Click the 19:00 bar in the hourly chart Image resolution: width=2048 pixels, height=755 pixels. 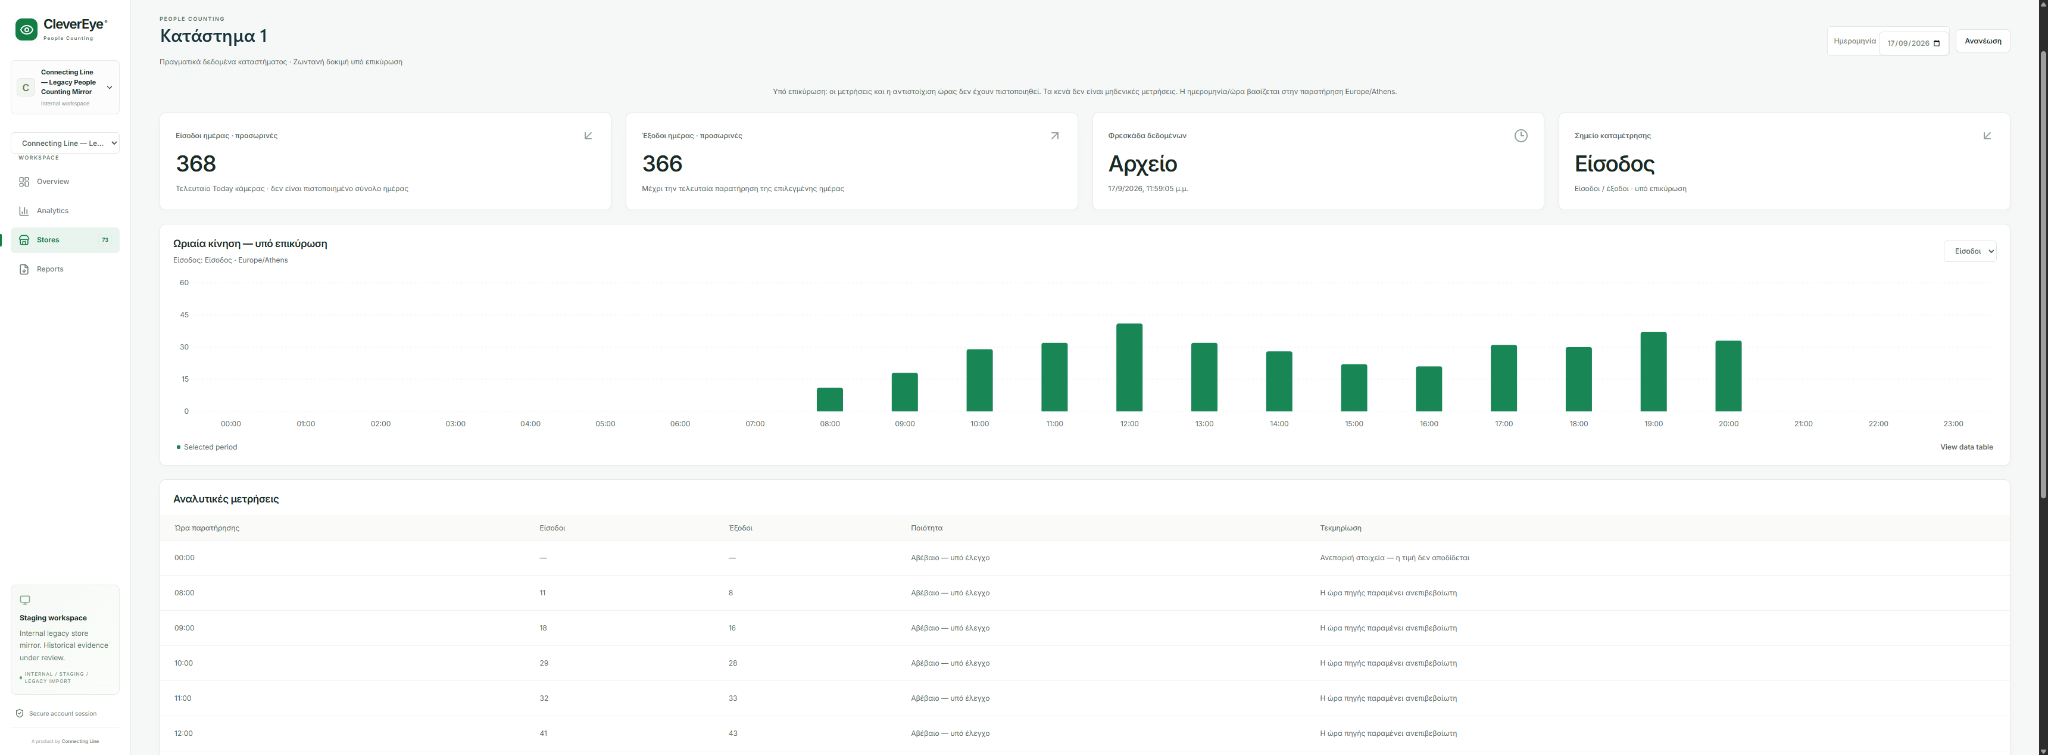1653,371
